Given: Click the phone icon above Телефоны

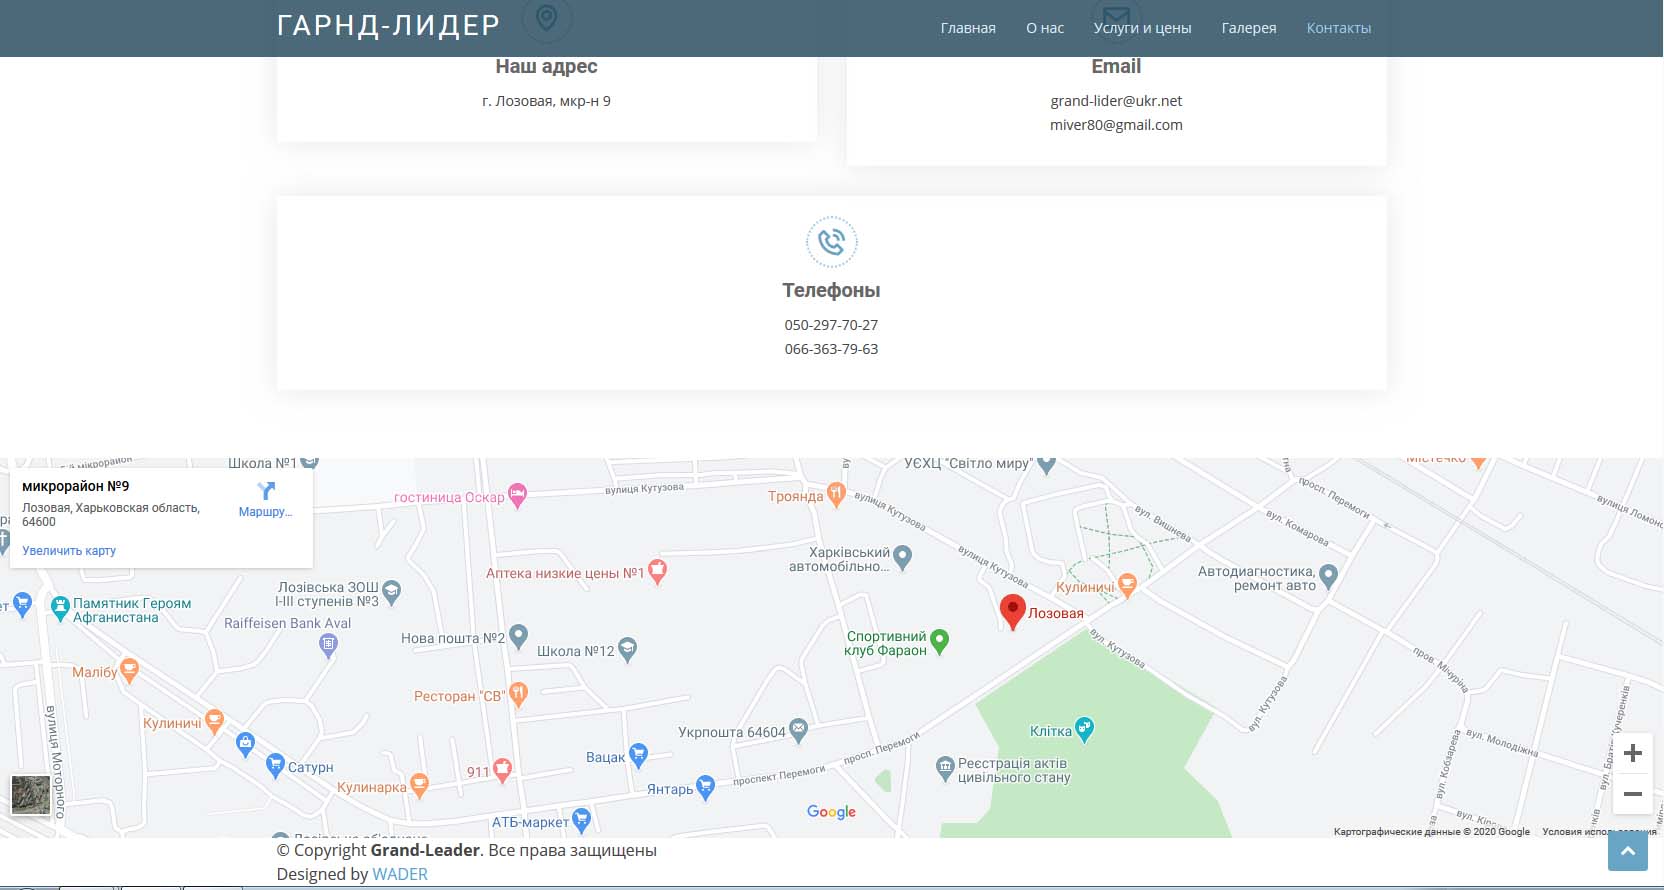Looking at the screenshot, I should point(831,242).
